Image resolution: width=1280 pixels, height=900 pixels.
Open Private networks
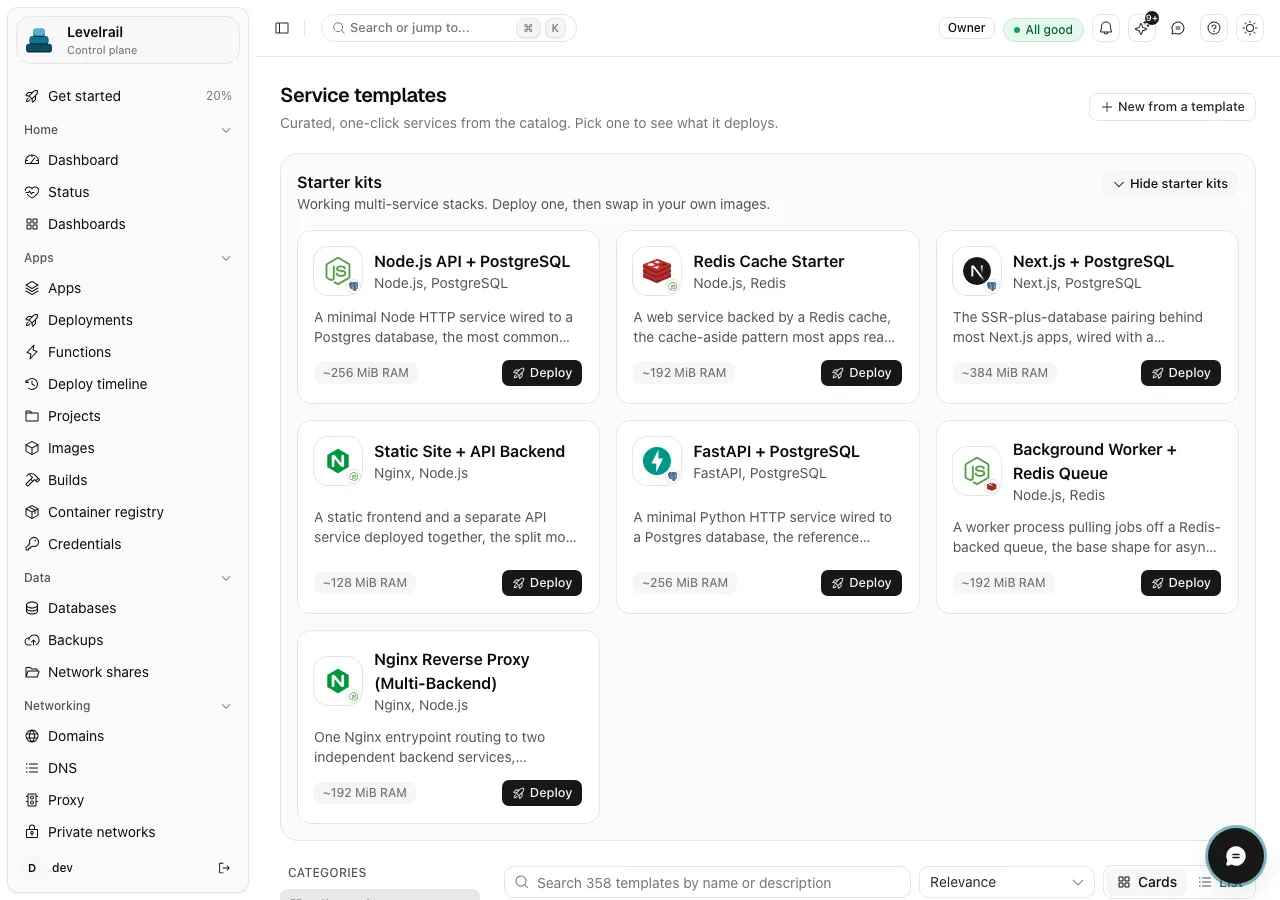(128, 832)
